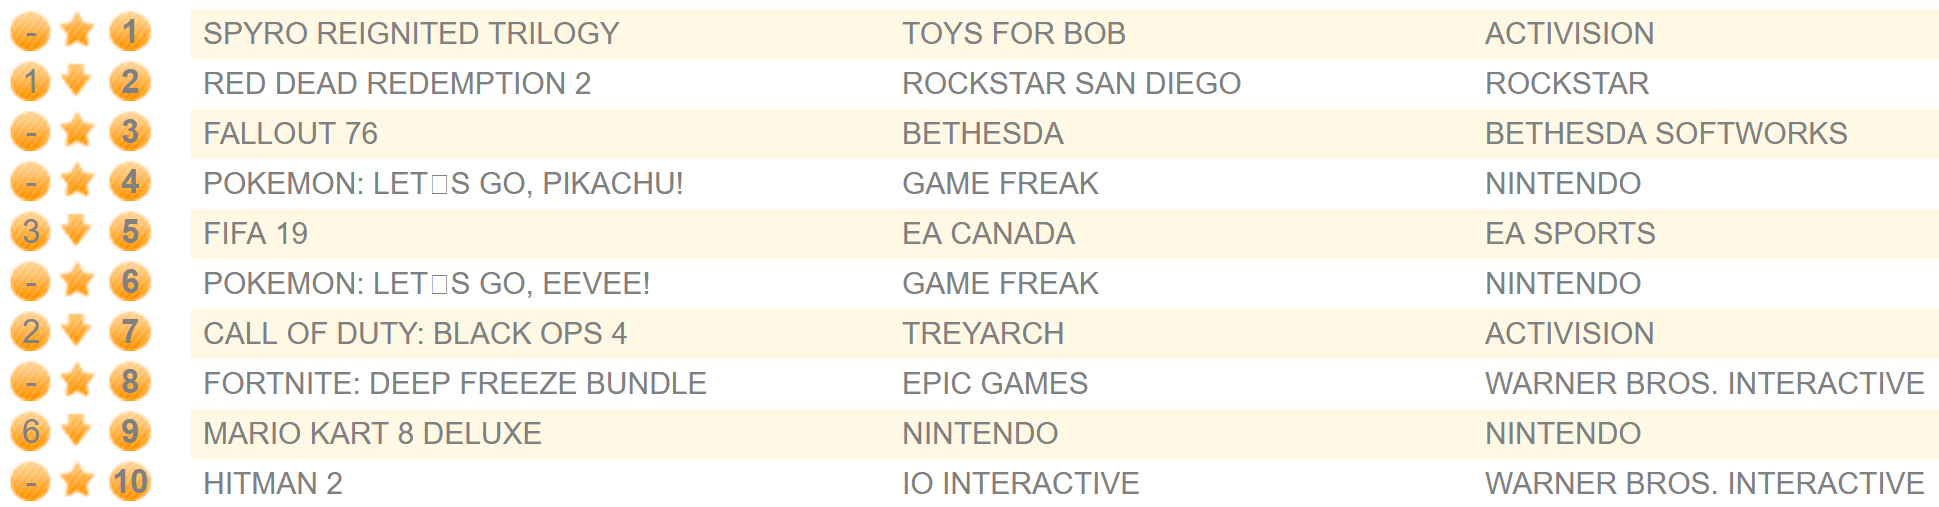Select the Pokemon Let's Go, Eevee! title
The height and width of the screenshot is (507, 1939).
[426, 284]
